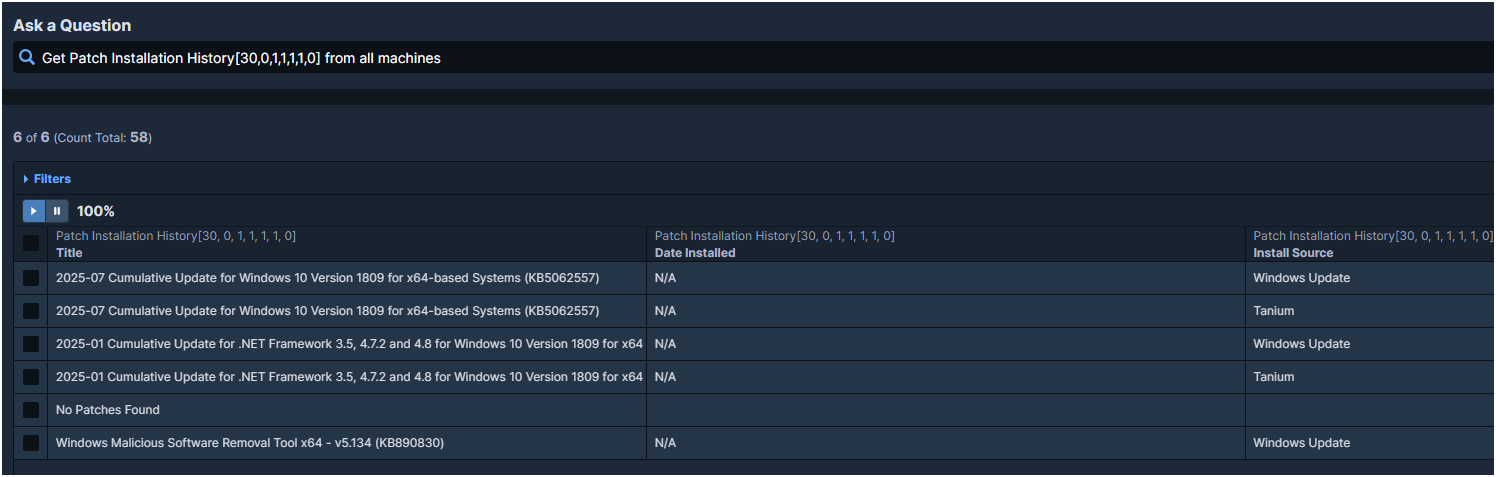Pause results loading with the pause button
The image size is (1496, 477).
coord(57,211)
